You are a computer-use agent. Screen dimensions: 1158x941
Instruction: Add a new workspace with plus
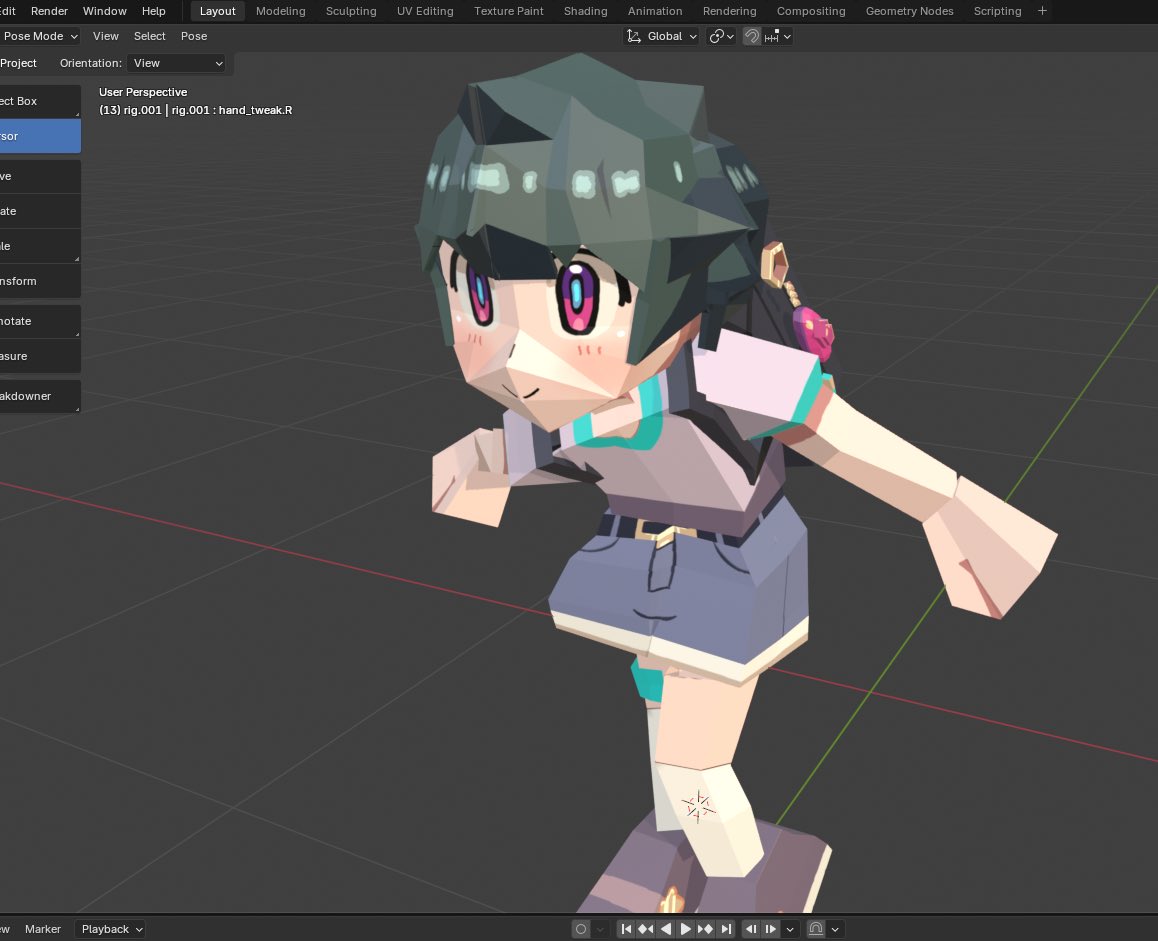click(1042, 11)
